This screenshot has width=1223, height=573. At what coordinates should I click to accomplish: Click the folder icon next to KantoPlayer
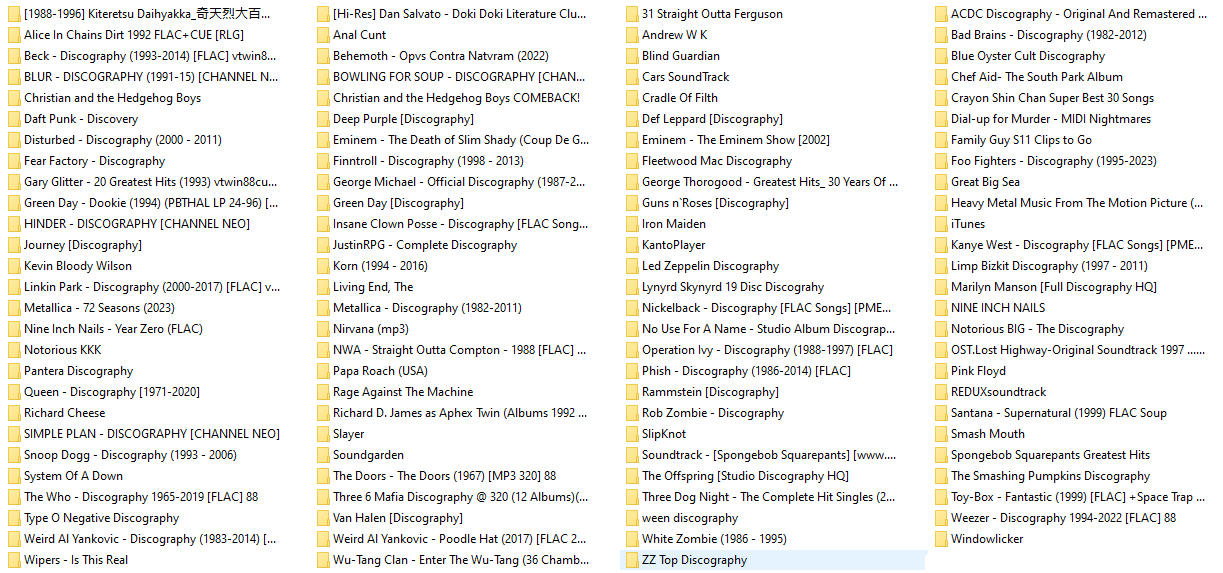click(x=631, y=245)
